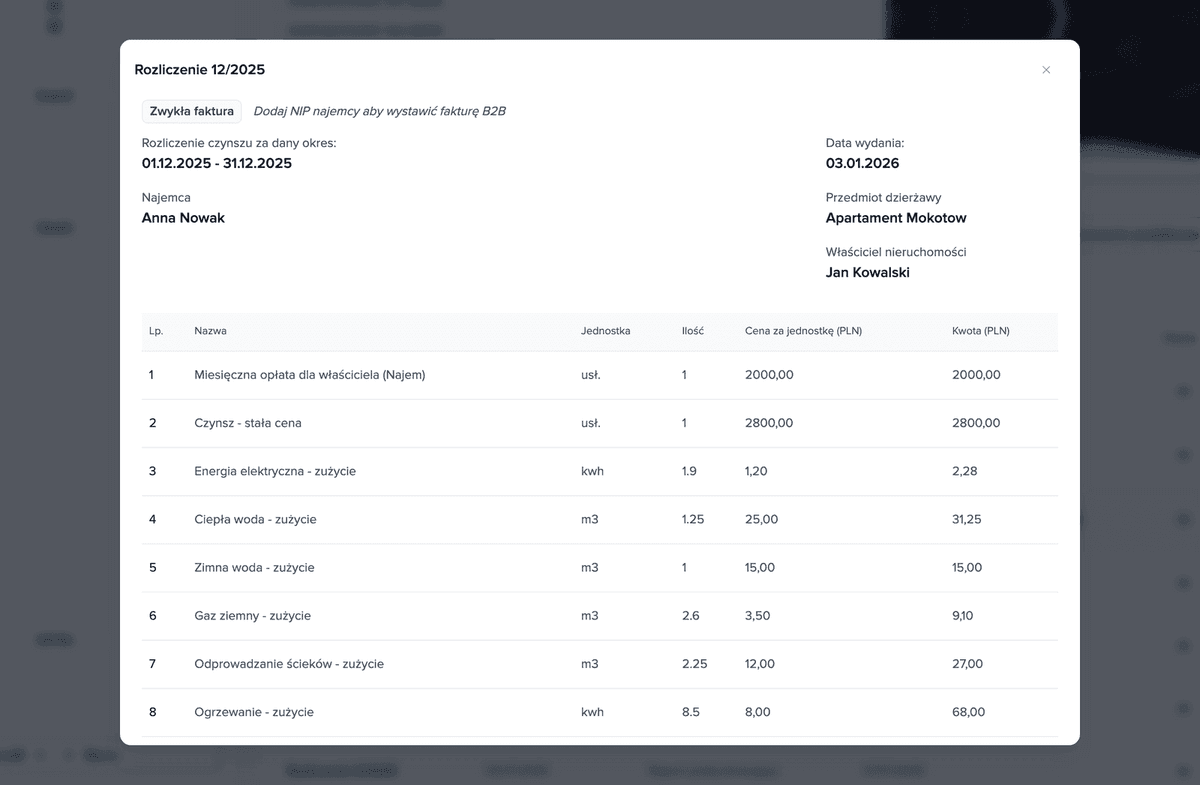Select row 'Odprowadzanie ścieków - zużycie'
The width and height of the screenshot is (1200, 785).
pyautogui.click(x=600, y=664)
